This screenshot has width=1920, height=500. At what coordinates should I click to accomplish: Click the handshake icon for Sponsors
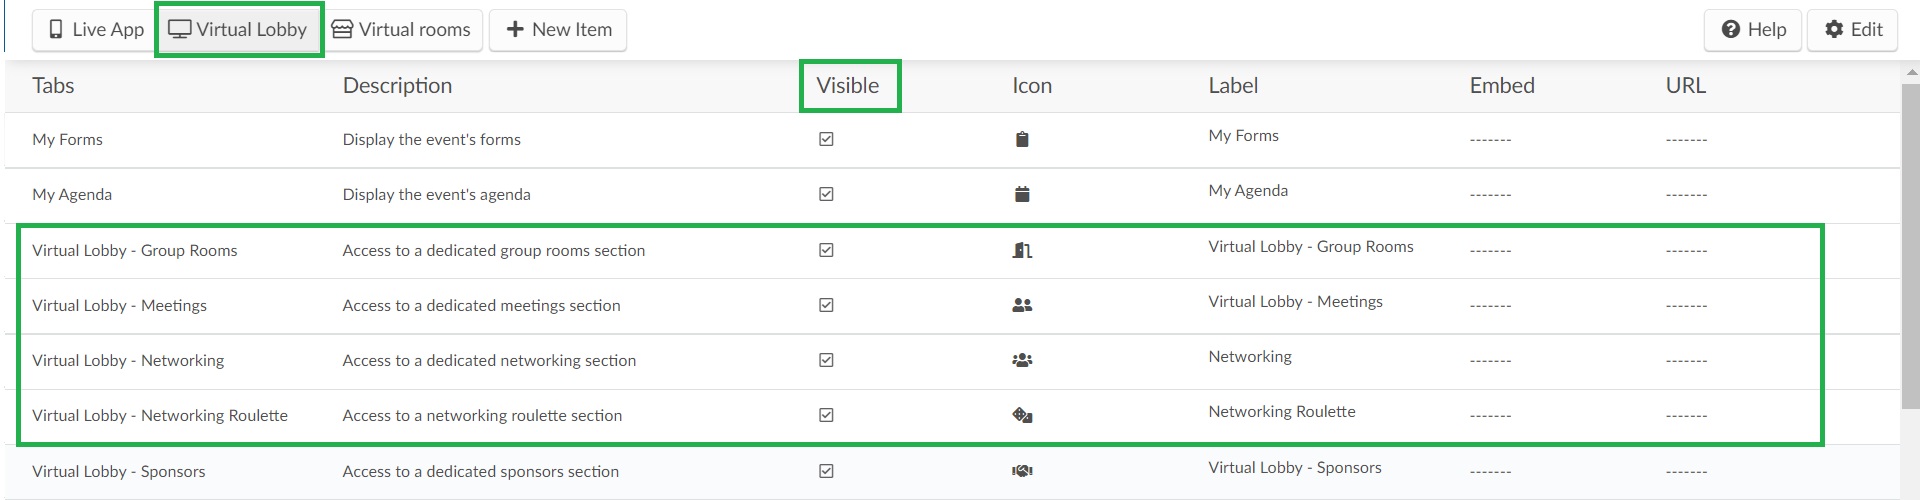1022,471
